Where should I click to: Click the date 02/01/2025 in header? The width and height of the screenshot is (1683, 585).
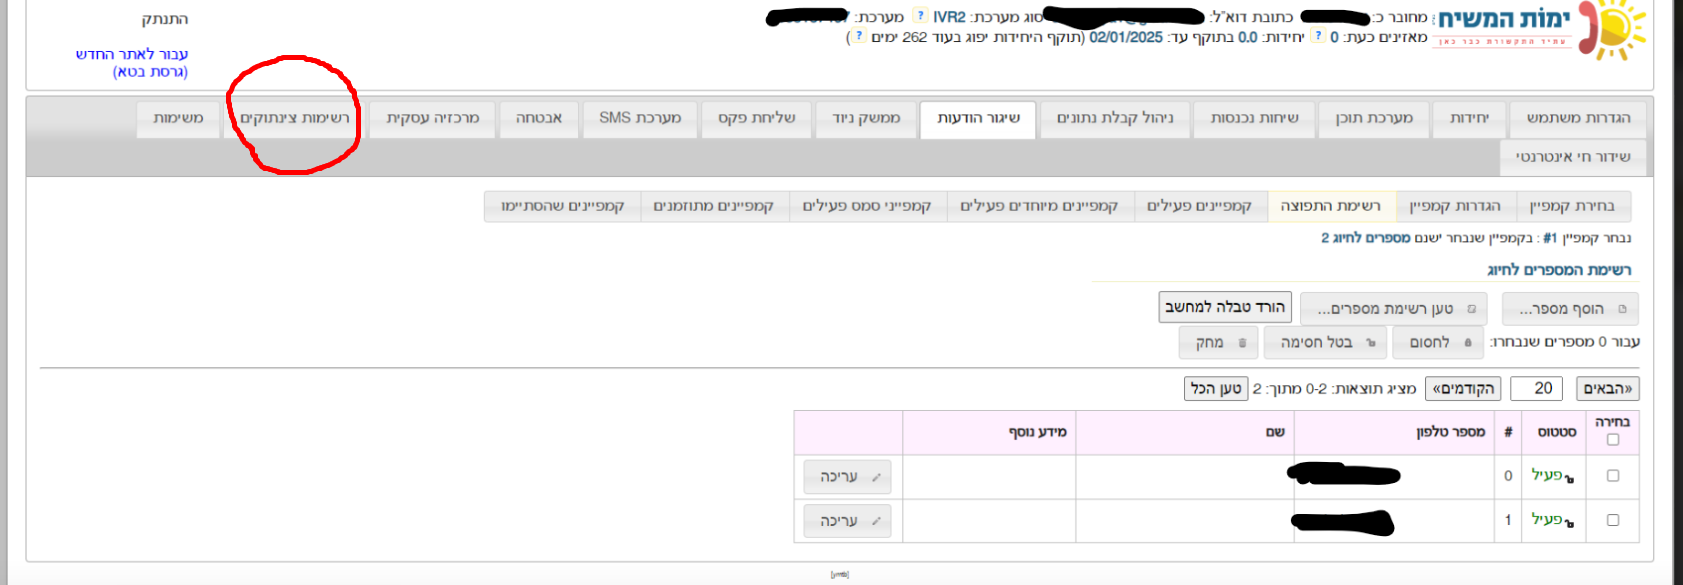pos(1126,37)
